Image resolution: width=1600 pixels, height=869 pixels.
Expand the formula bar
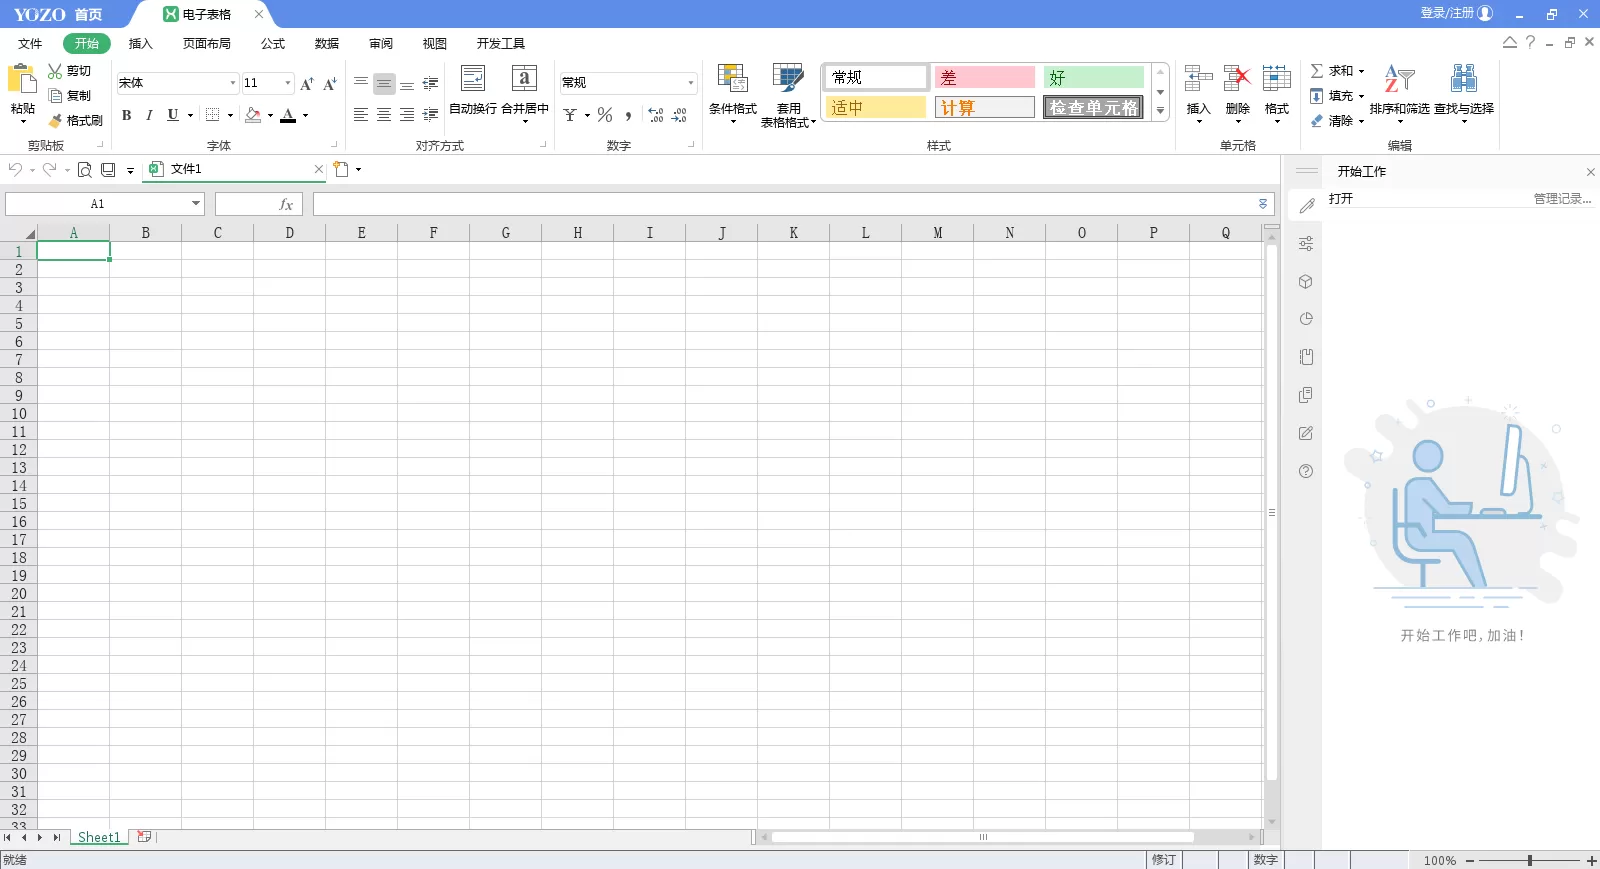(1263, 204)
